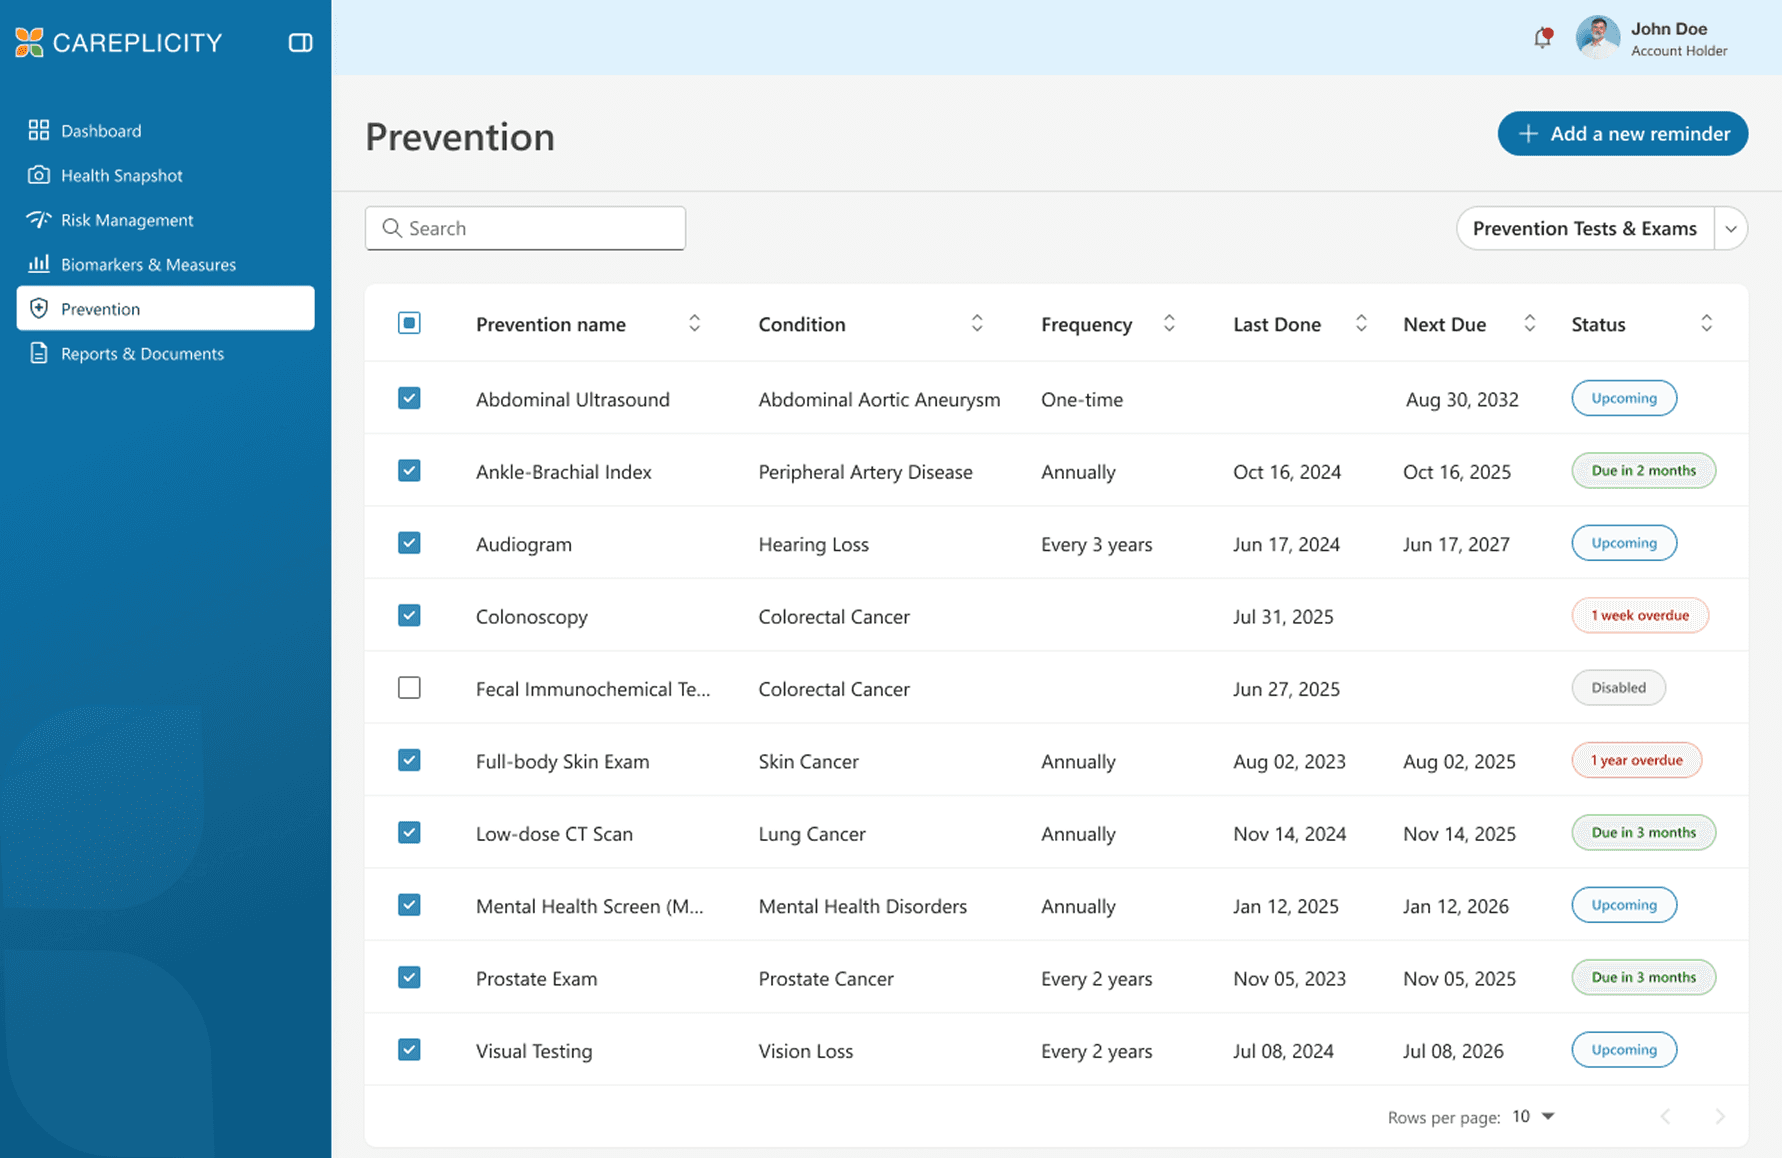Click Upcoming status on Visual Testing
Image resolution: width=1782 pixels, height=1158 pixels.
1624,1049
